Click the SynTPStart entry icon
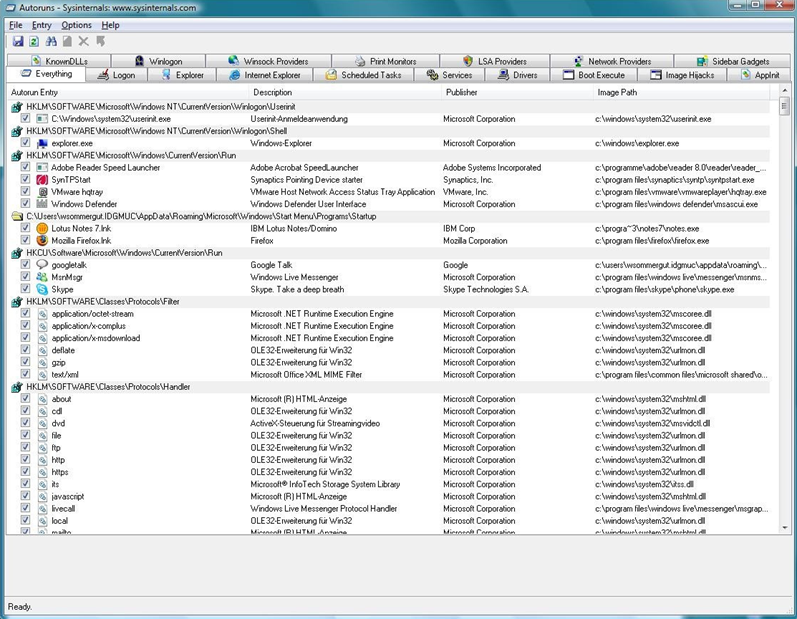 (x=42, y=179)
